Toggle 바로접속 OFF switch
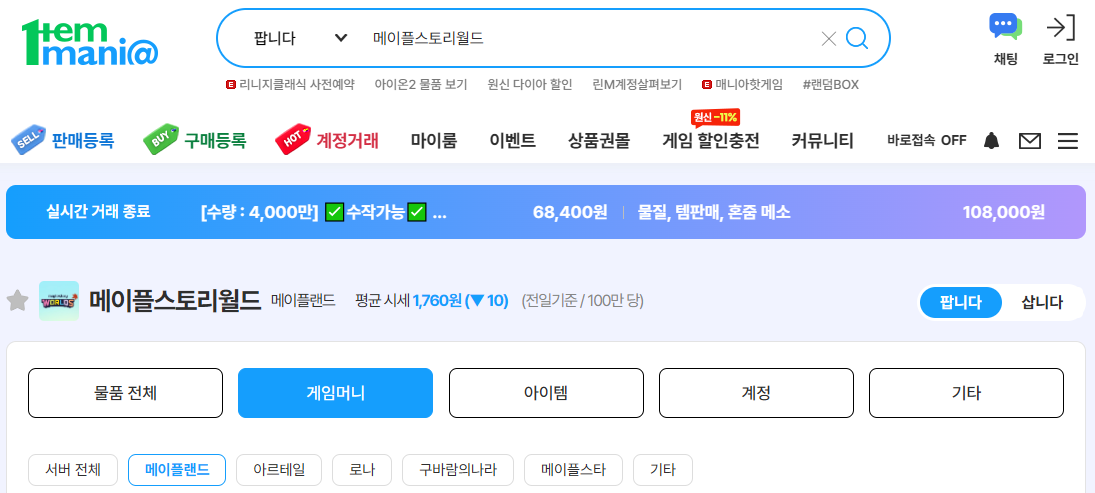This screenshot has width=1095, height=493. [x=927, y=140]
